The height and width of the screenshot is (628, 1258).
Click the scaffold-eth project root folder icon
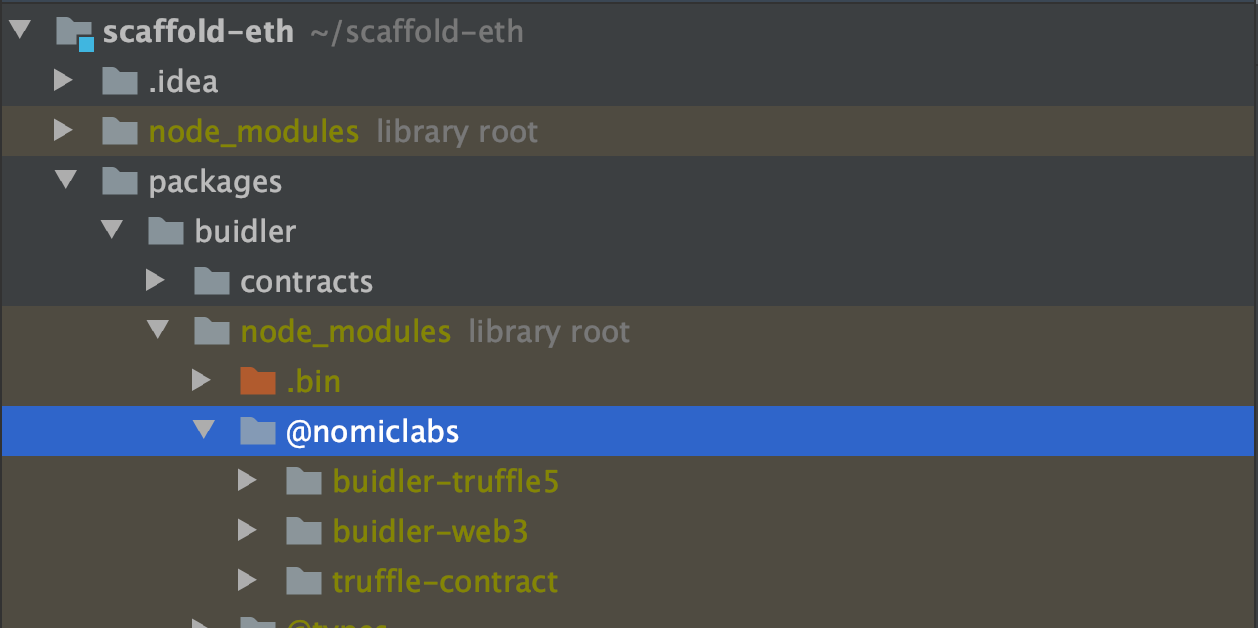(76, 31)
